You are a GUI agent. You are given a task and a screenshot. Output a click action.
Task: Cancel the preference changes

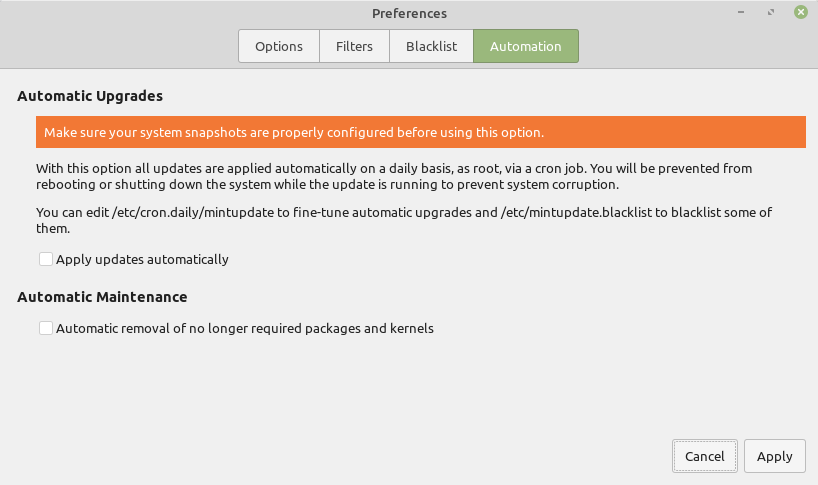(x=705, y=456)
